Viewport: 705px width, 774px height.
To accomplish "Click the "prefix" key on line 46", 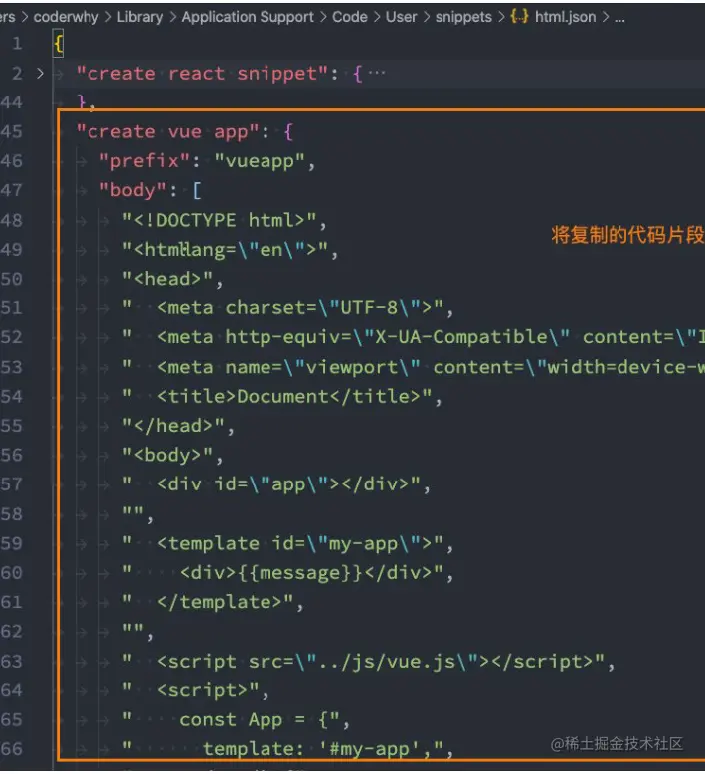I will click(x=144, y=161).
